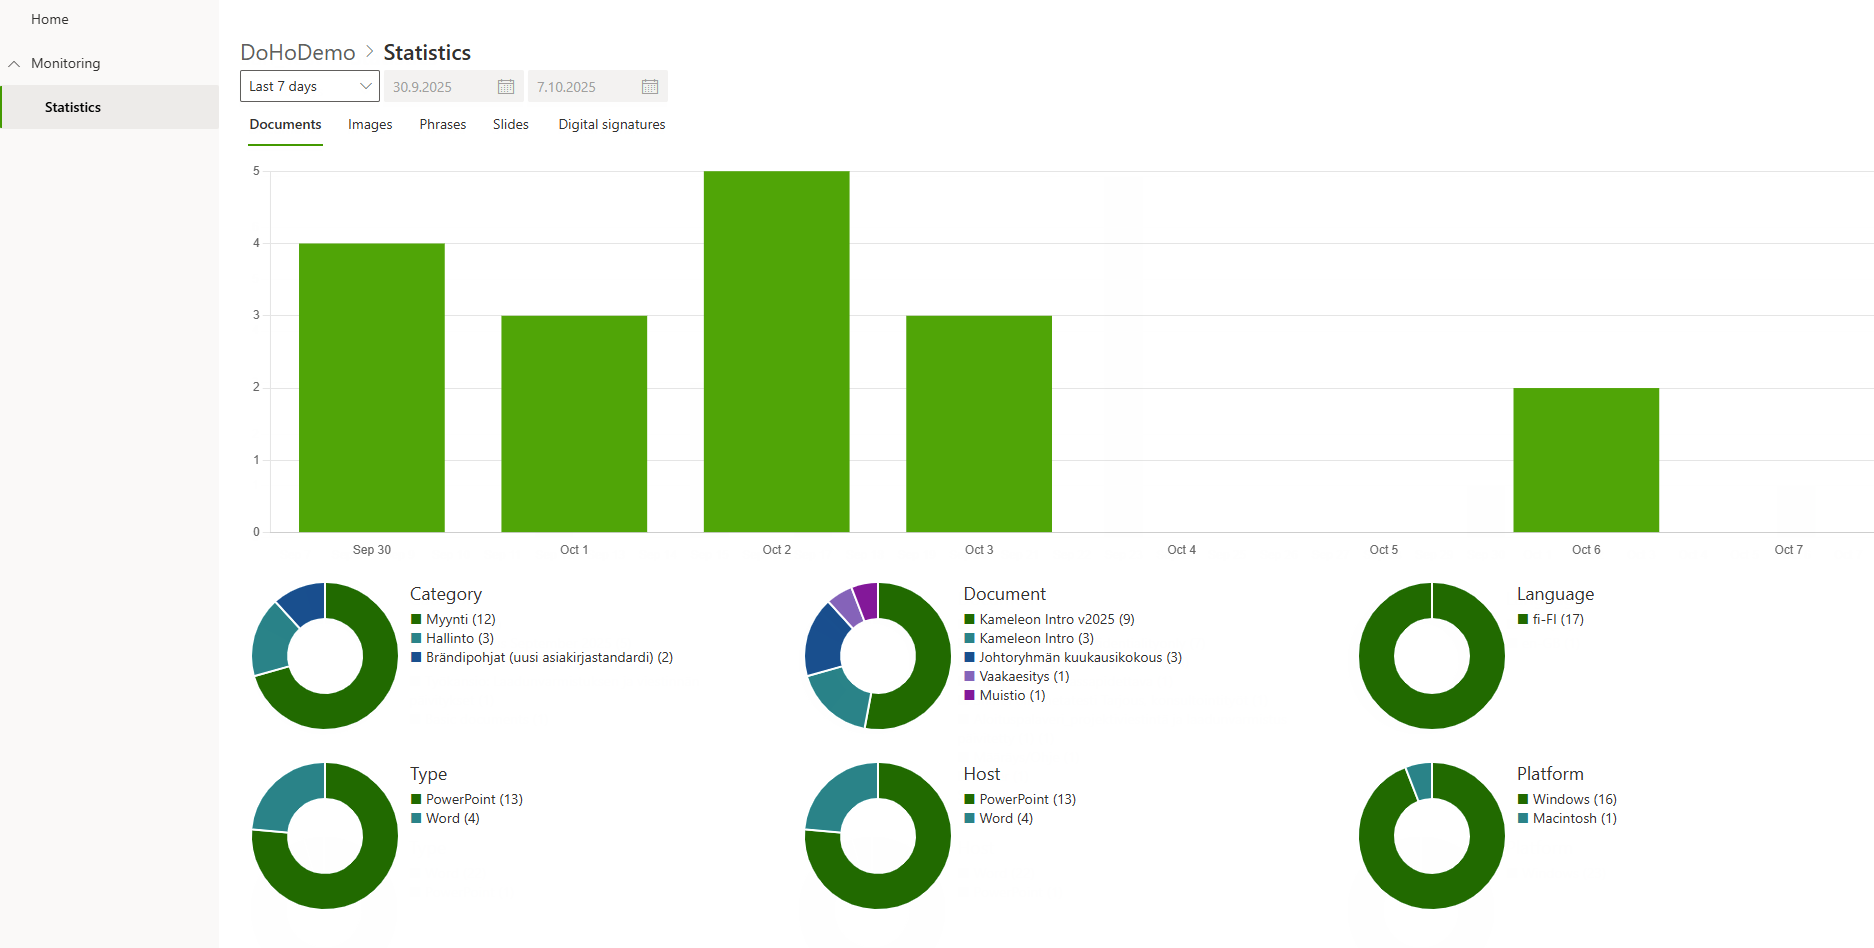Open the Slides tab
1874x948 pixels.
(510, 125)
